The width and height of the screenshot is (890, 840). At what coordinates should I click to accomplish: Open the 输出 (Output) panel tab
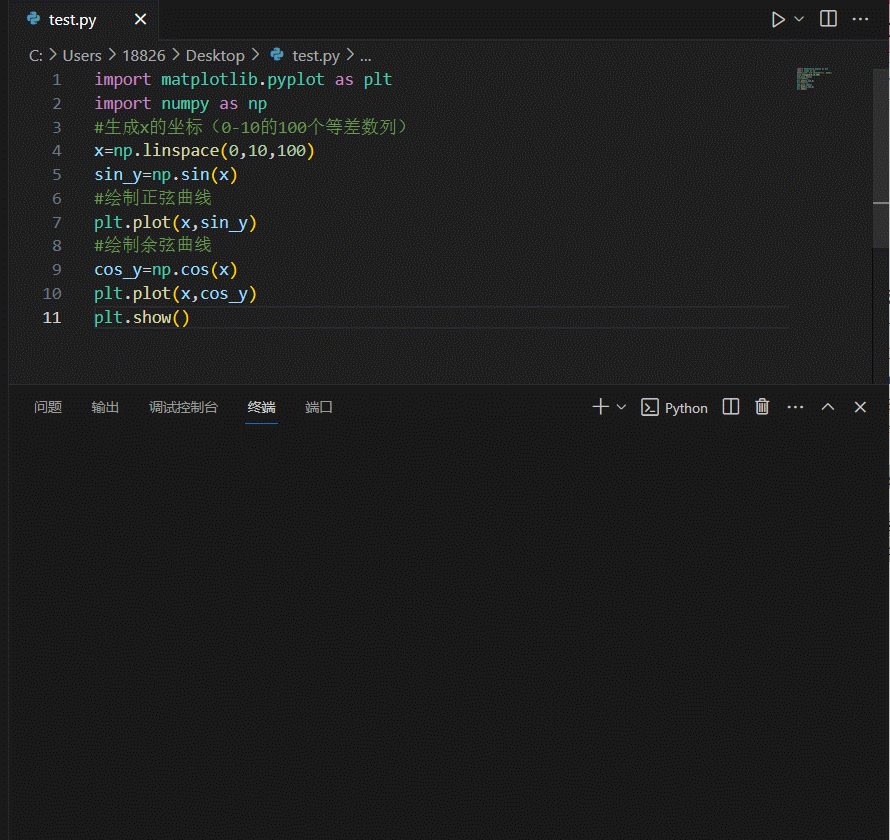tap(105, 407)
